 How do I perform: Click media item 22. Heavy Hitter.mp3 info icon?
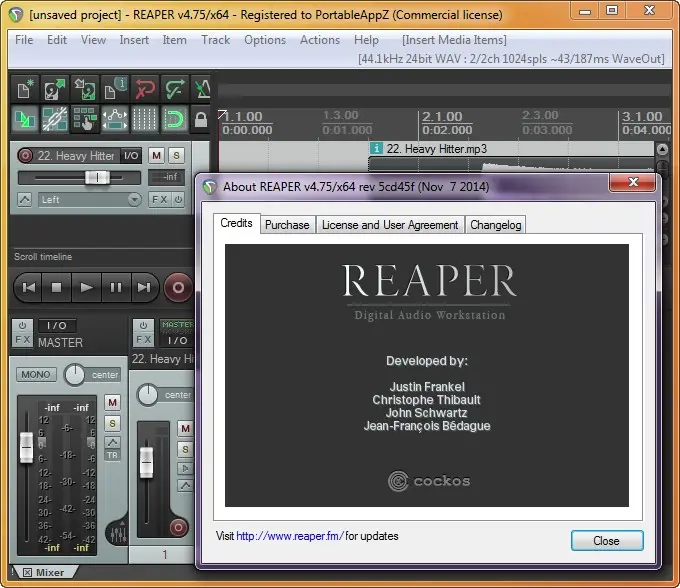coord(376,149)
